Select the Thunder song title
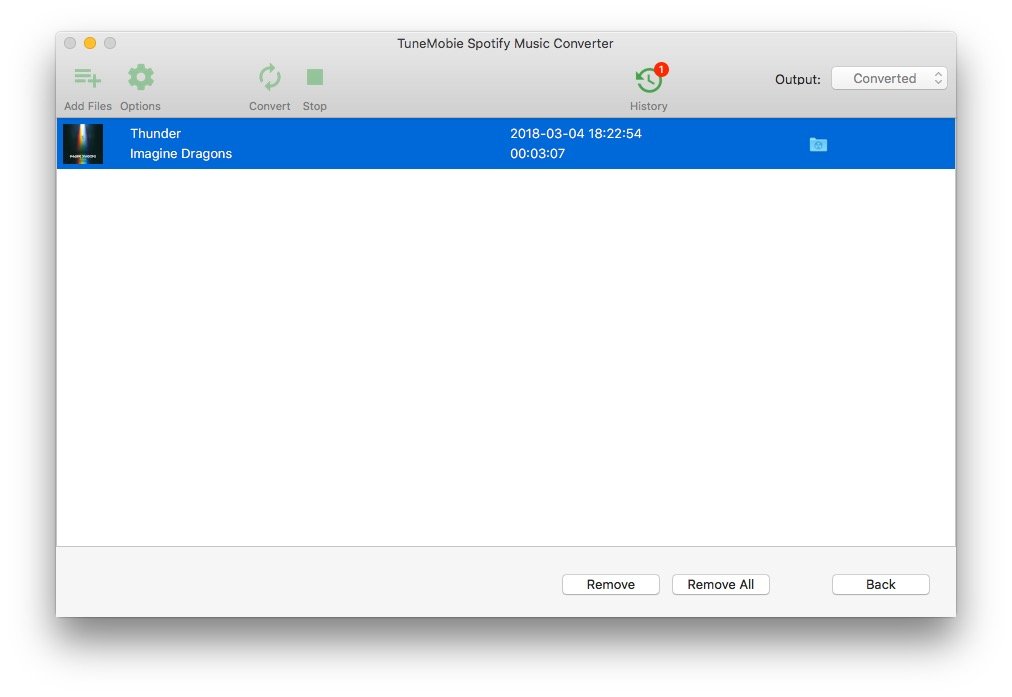 pos(156,134)
